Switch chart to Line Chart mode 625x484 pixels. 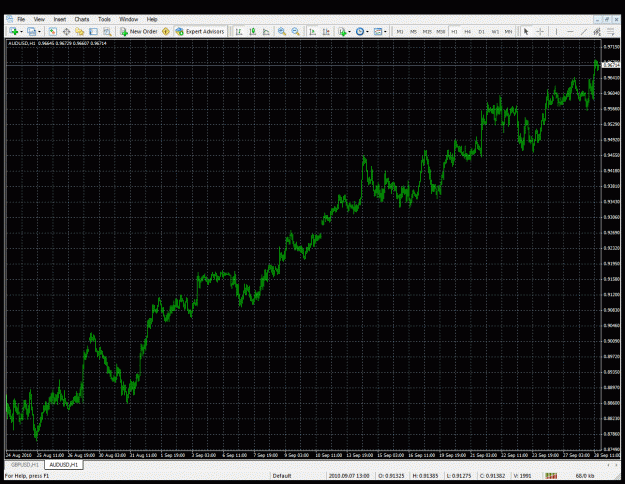[266, 31]
